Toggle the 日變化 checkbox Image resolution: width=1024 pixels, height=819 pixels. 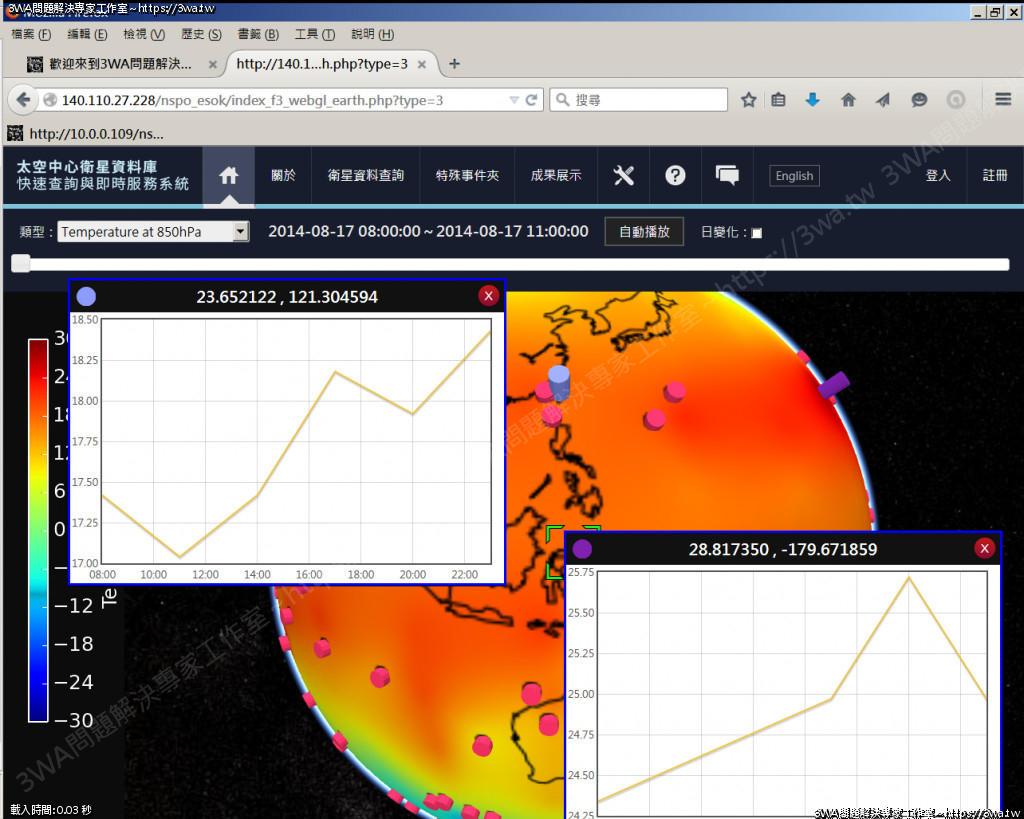pyautogui.click(x=757, y=233)
